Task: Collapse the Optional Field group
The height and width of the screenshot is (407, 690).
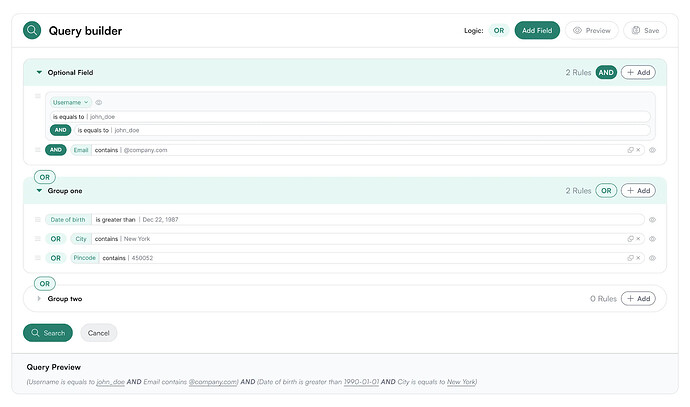Action: (39, 72)
